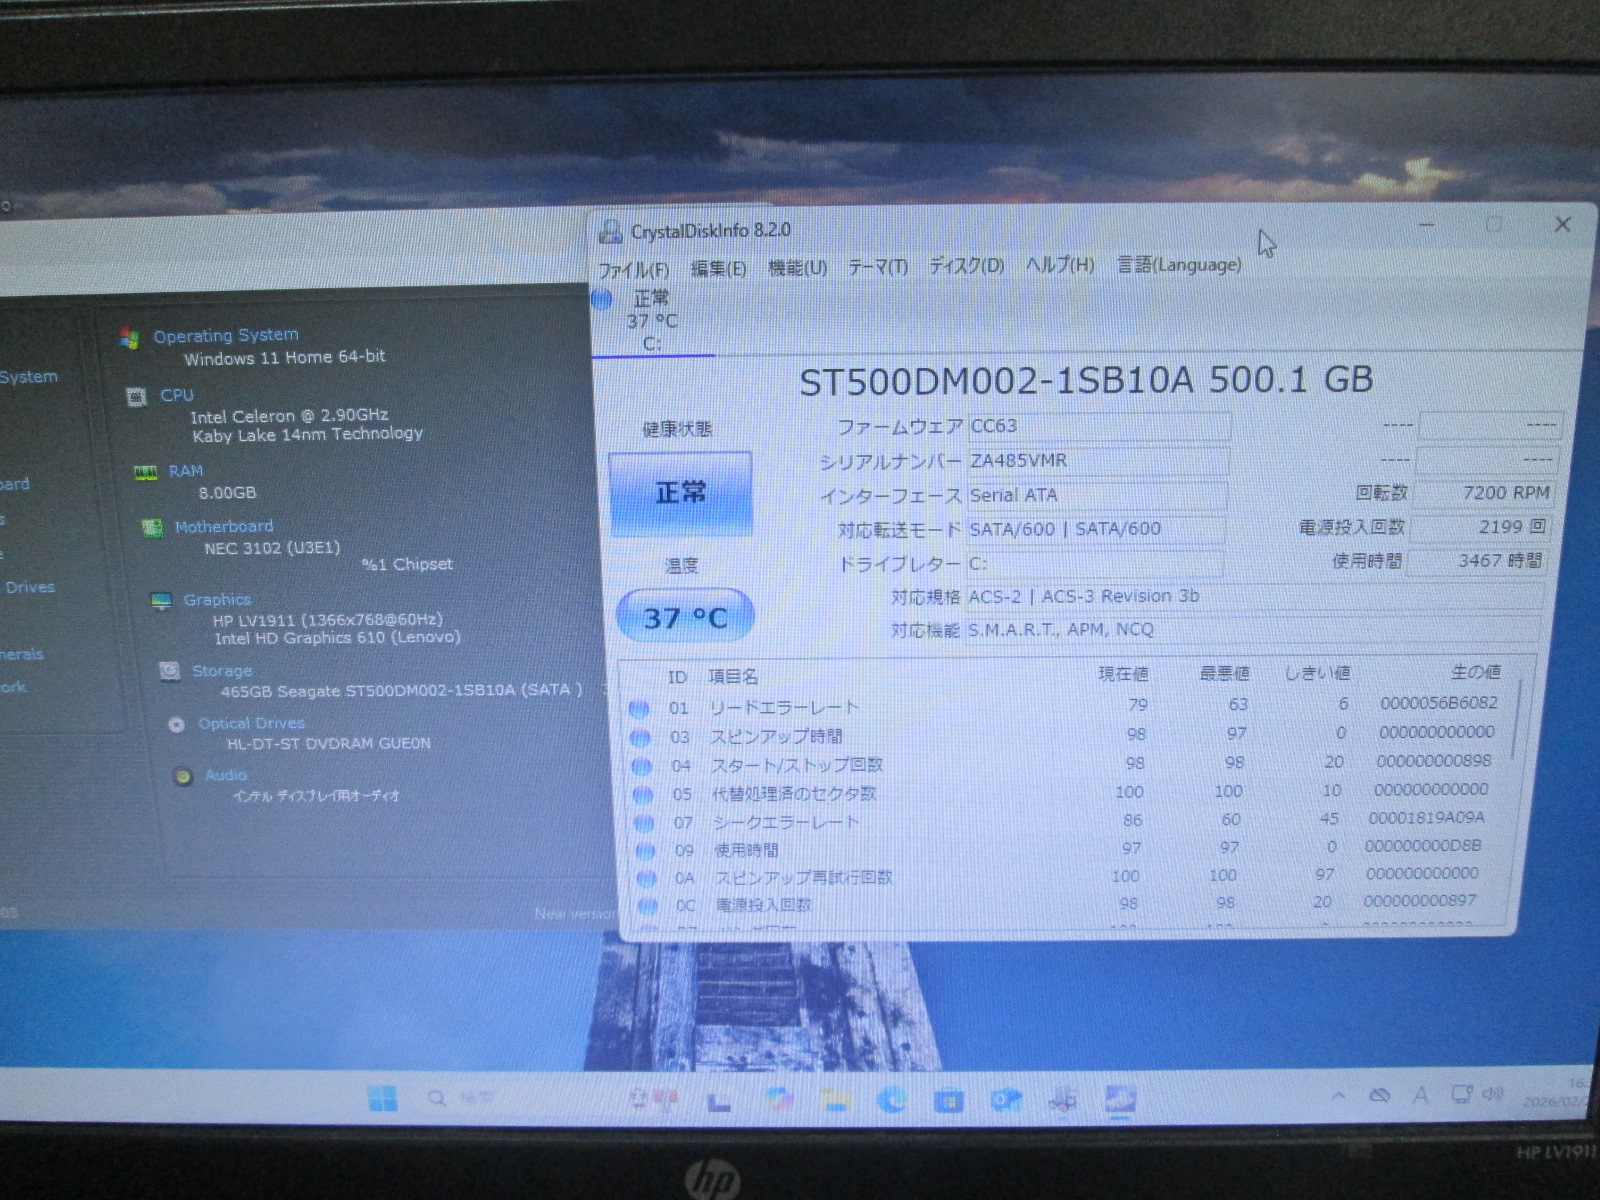Click the S.M.A.R.T. attribute list scrollbar
Image resolution: width=1600 pixels, height=1200 pixels.
(1519, 720)
